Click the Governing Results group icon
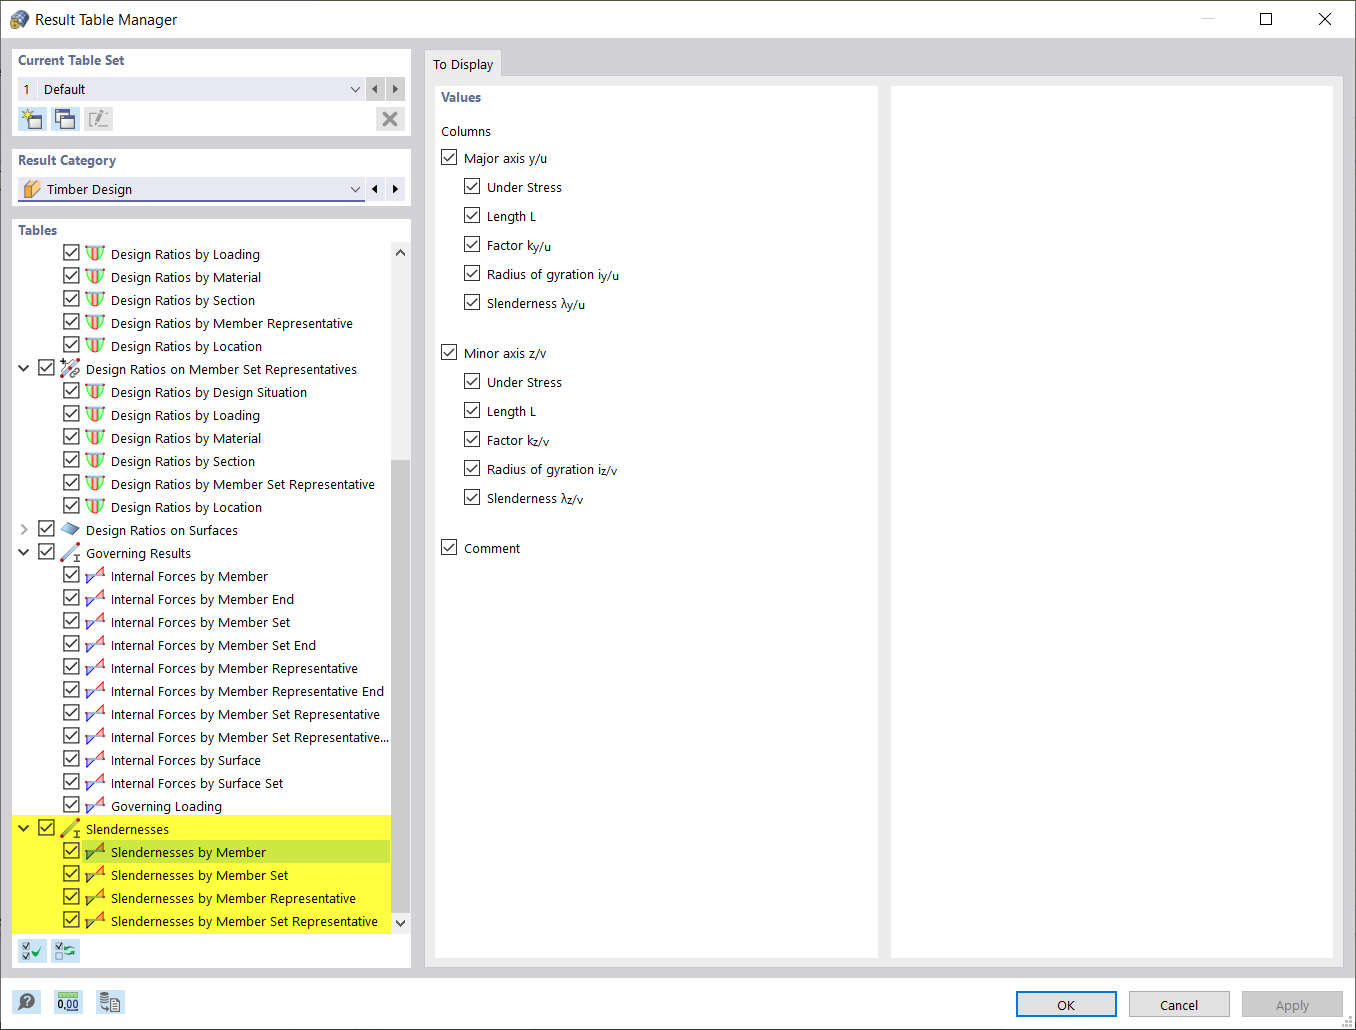1356x1030 pixels. click(x=70, y=552)
